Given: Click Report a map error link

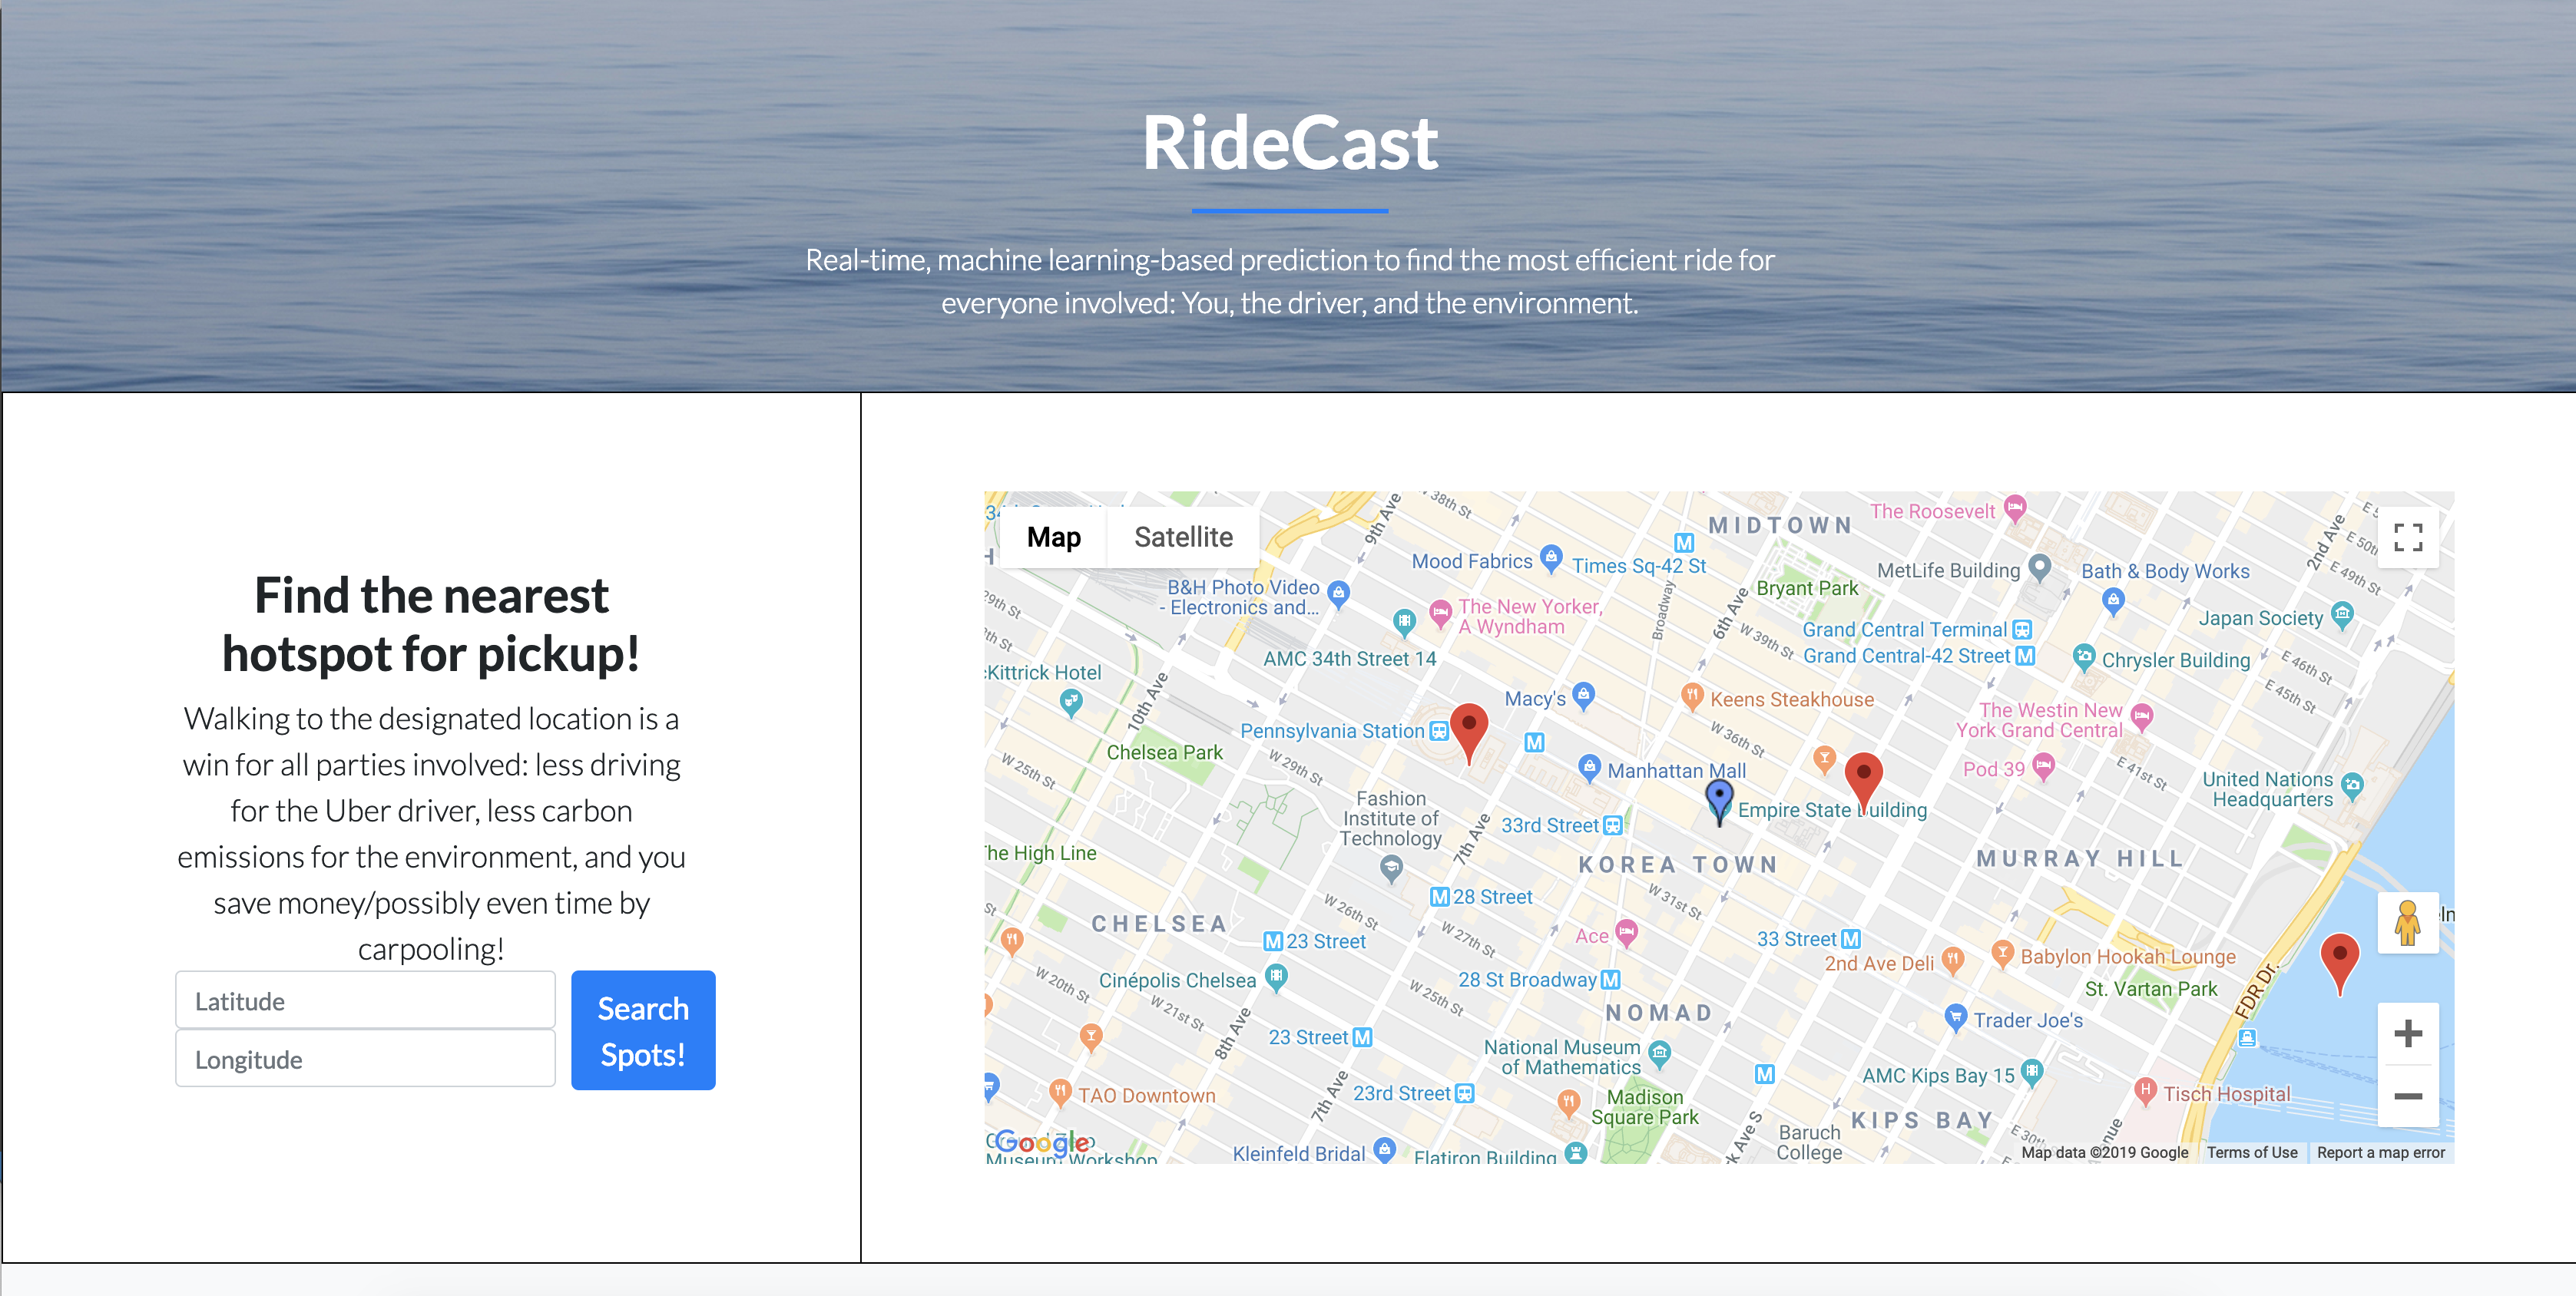Looking at the screenshot, I should tap(2380, 1152).
